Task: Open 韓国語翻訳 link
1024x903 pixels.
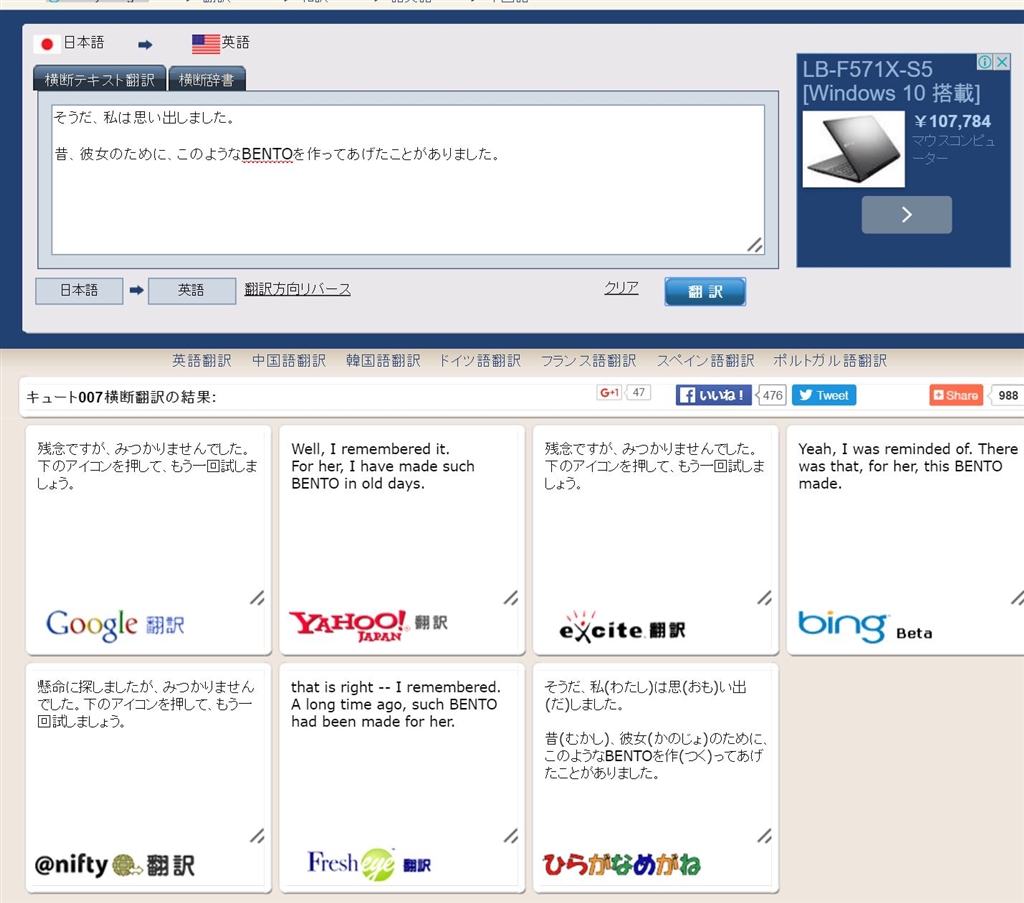Action: point(383,360)
